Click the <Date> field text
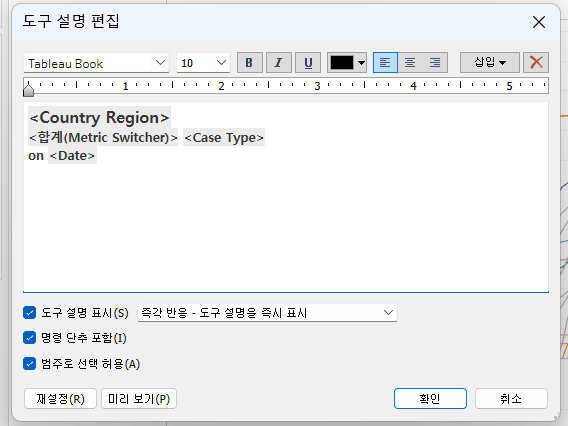The width and height of the screenshot is (568, 426). coord(72,155)
